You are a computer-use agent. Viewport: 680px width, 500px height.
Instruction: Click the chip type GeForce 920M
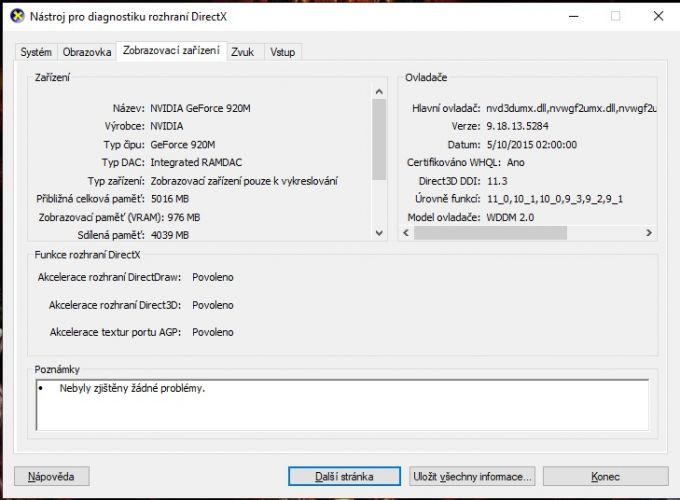pyautogui.click(x=183, y=145)
